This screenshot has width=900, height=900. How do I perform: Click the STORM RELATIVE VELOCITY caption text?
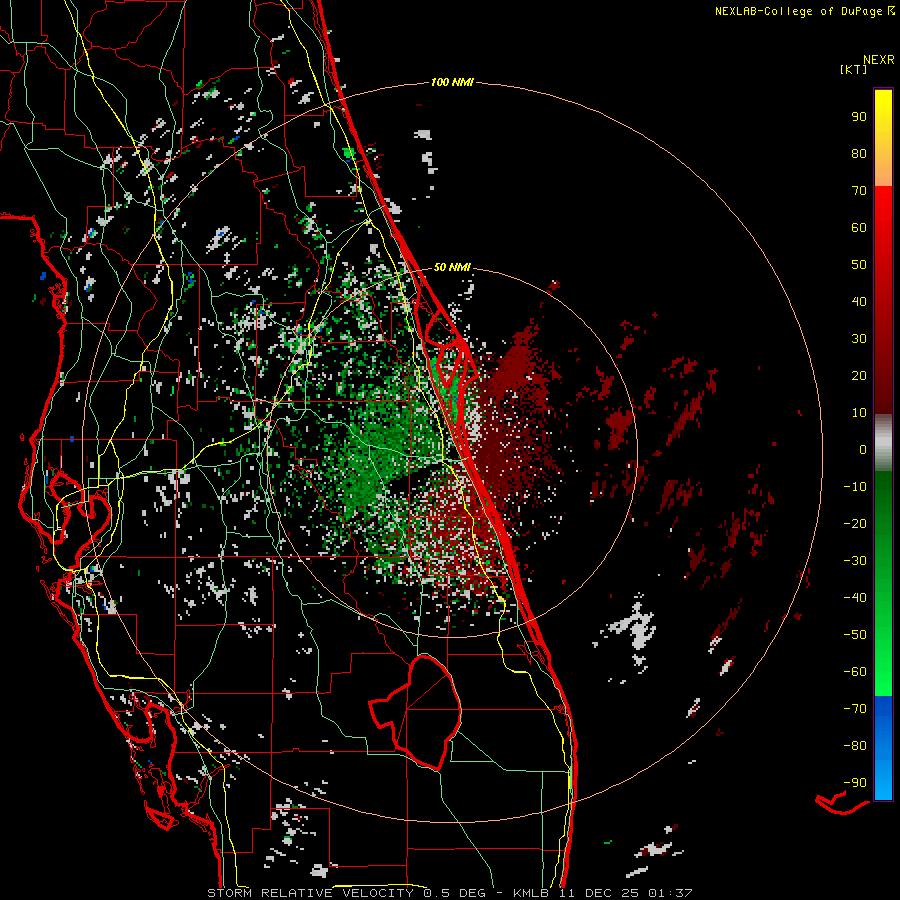(310, 893)
